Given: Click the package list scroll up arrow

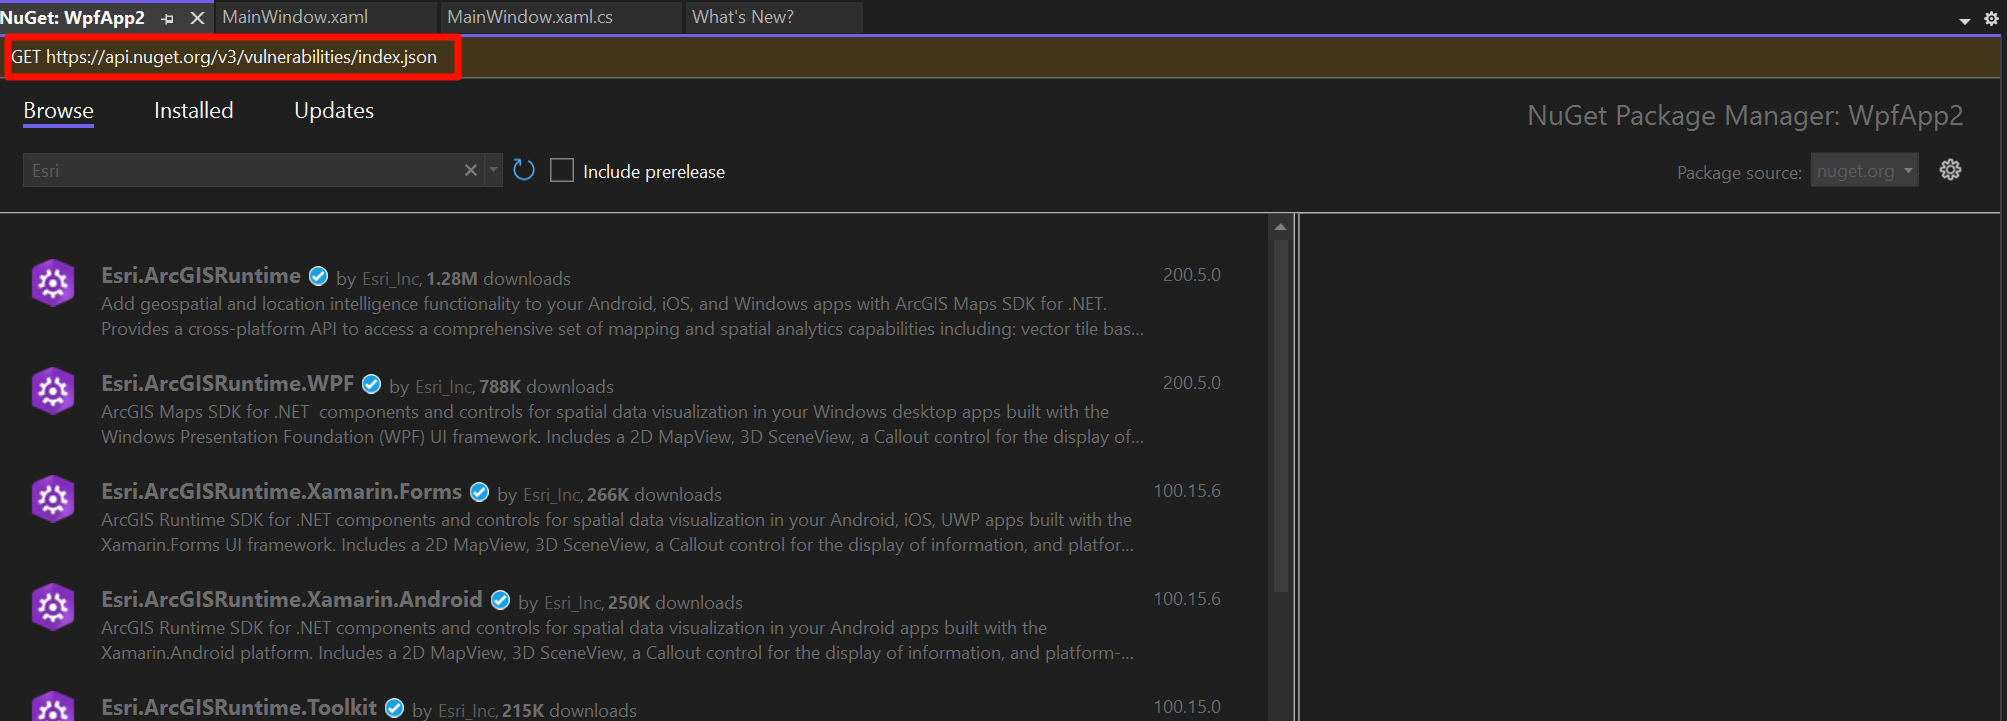Looking at the screenshot, I should click(1280, 227).
